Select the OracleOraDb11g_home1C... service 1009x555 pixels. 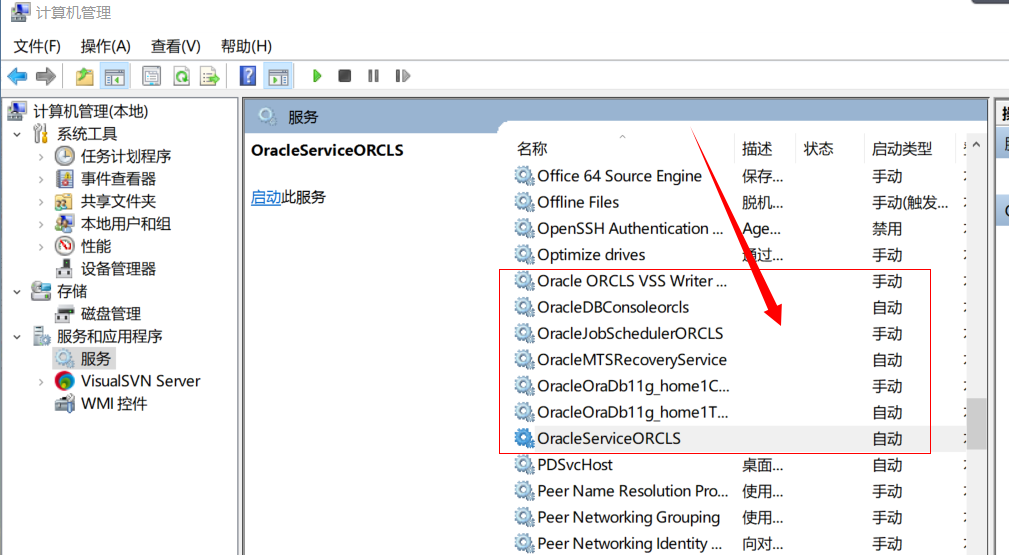coord(633,386)
